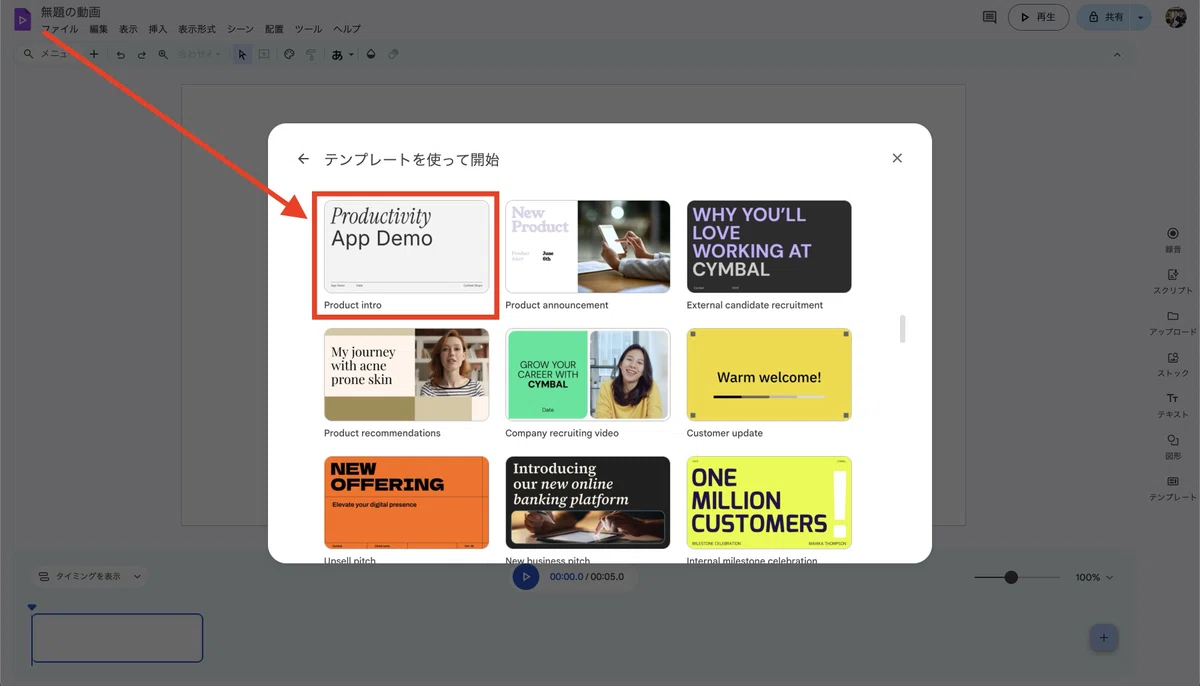Select the empty scene in the timeline
The width and height of the screenshot is (1200, 686).
pyautogui.click(x=117, y=638)
